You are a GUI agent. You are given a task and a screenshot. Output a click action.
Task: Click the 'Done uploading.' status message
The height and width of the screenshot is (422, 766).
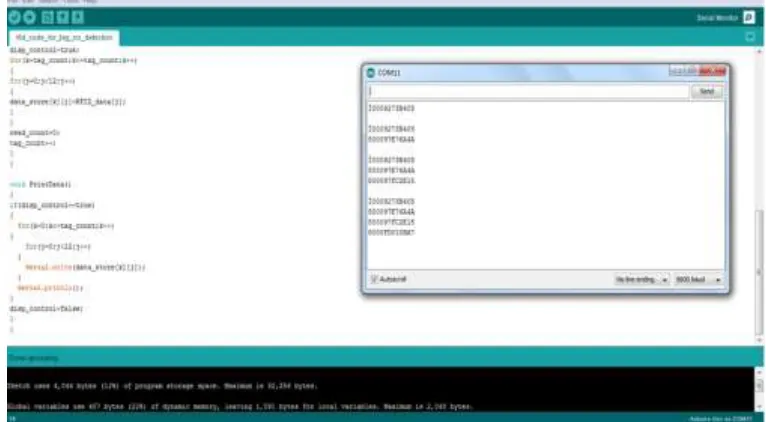click(x=33, y=359)
